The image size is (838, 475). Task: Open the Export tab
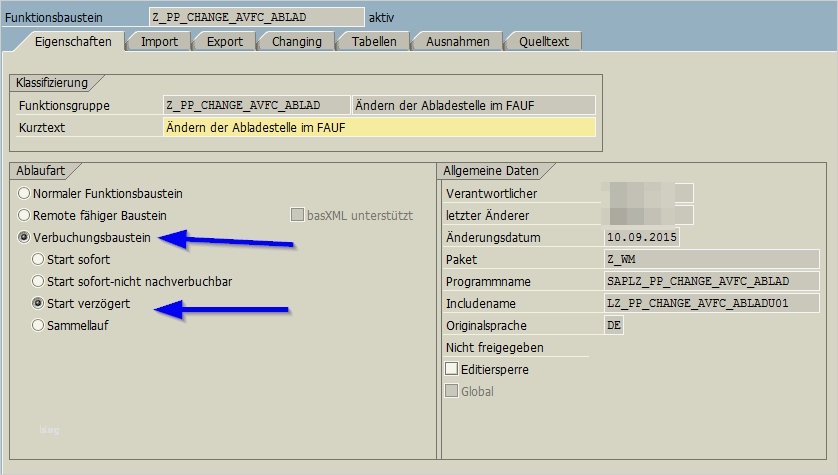click(x=224, y=42)
